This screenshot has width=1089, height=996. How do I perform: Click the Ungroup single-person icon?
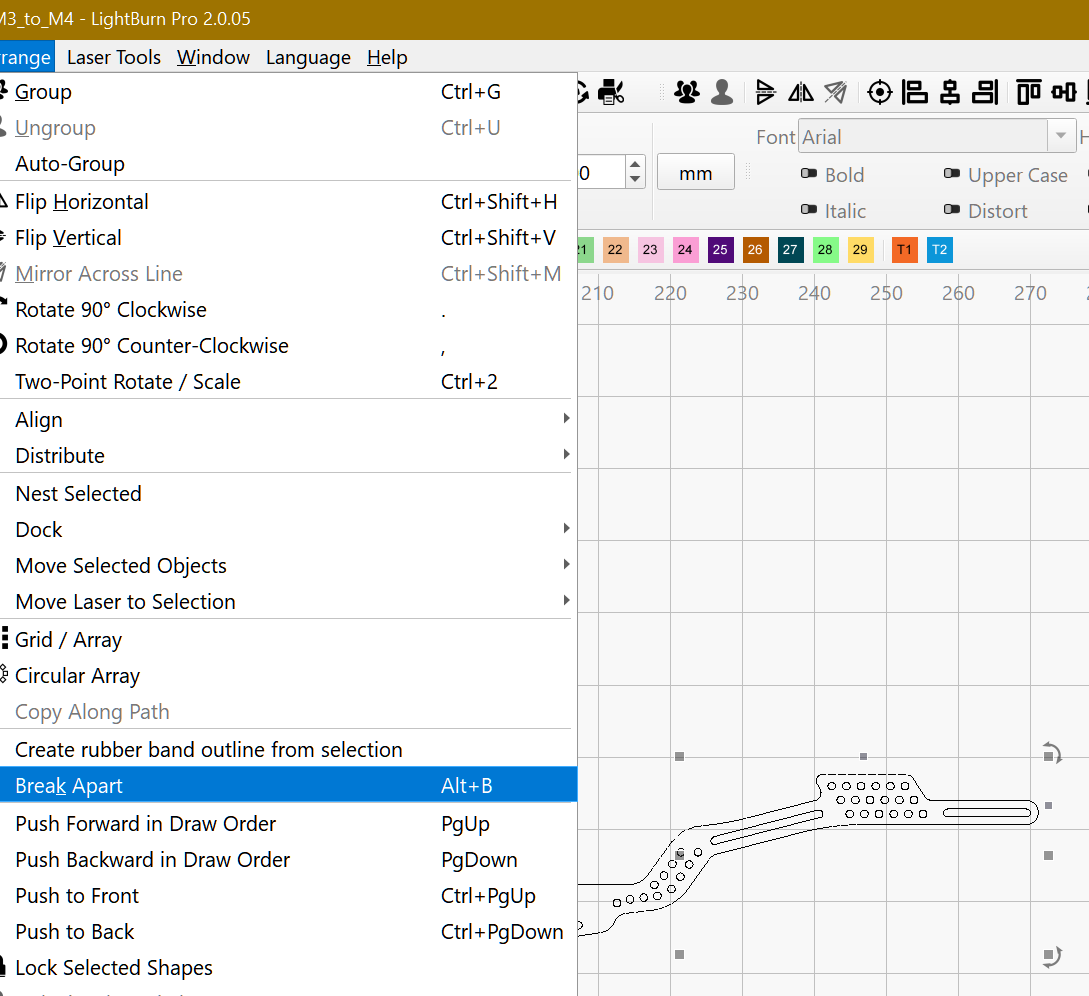(x=722, y=93)
